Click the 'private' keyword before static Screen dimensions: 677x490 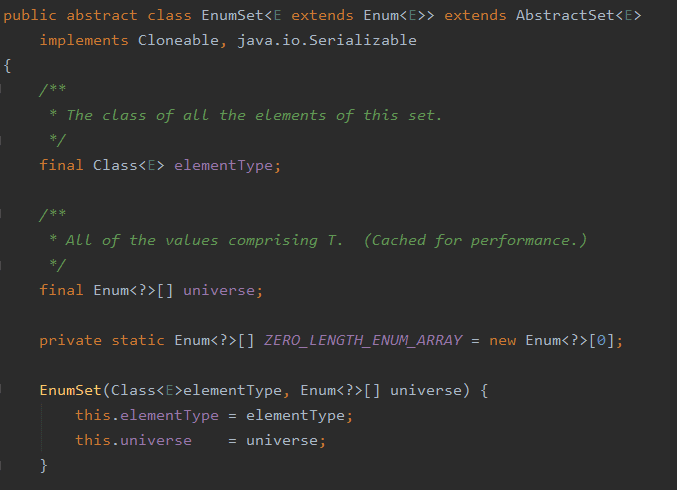click(71, 341)
